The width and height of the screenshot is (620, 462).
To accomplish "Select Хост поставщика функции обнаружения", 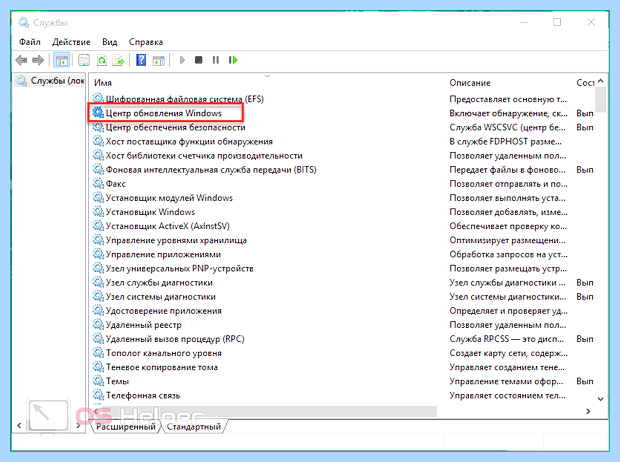I will (189, 141).
